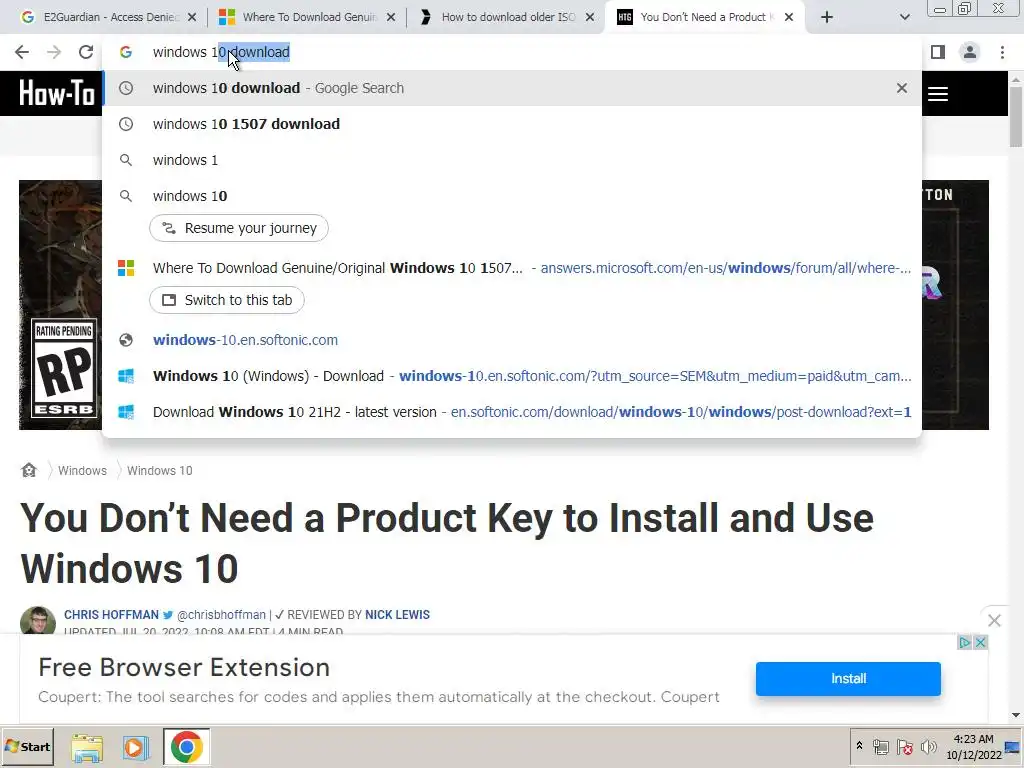
Task: Close the How to download older ISO tab
Action: tap(590, 18)
